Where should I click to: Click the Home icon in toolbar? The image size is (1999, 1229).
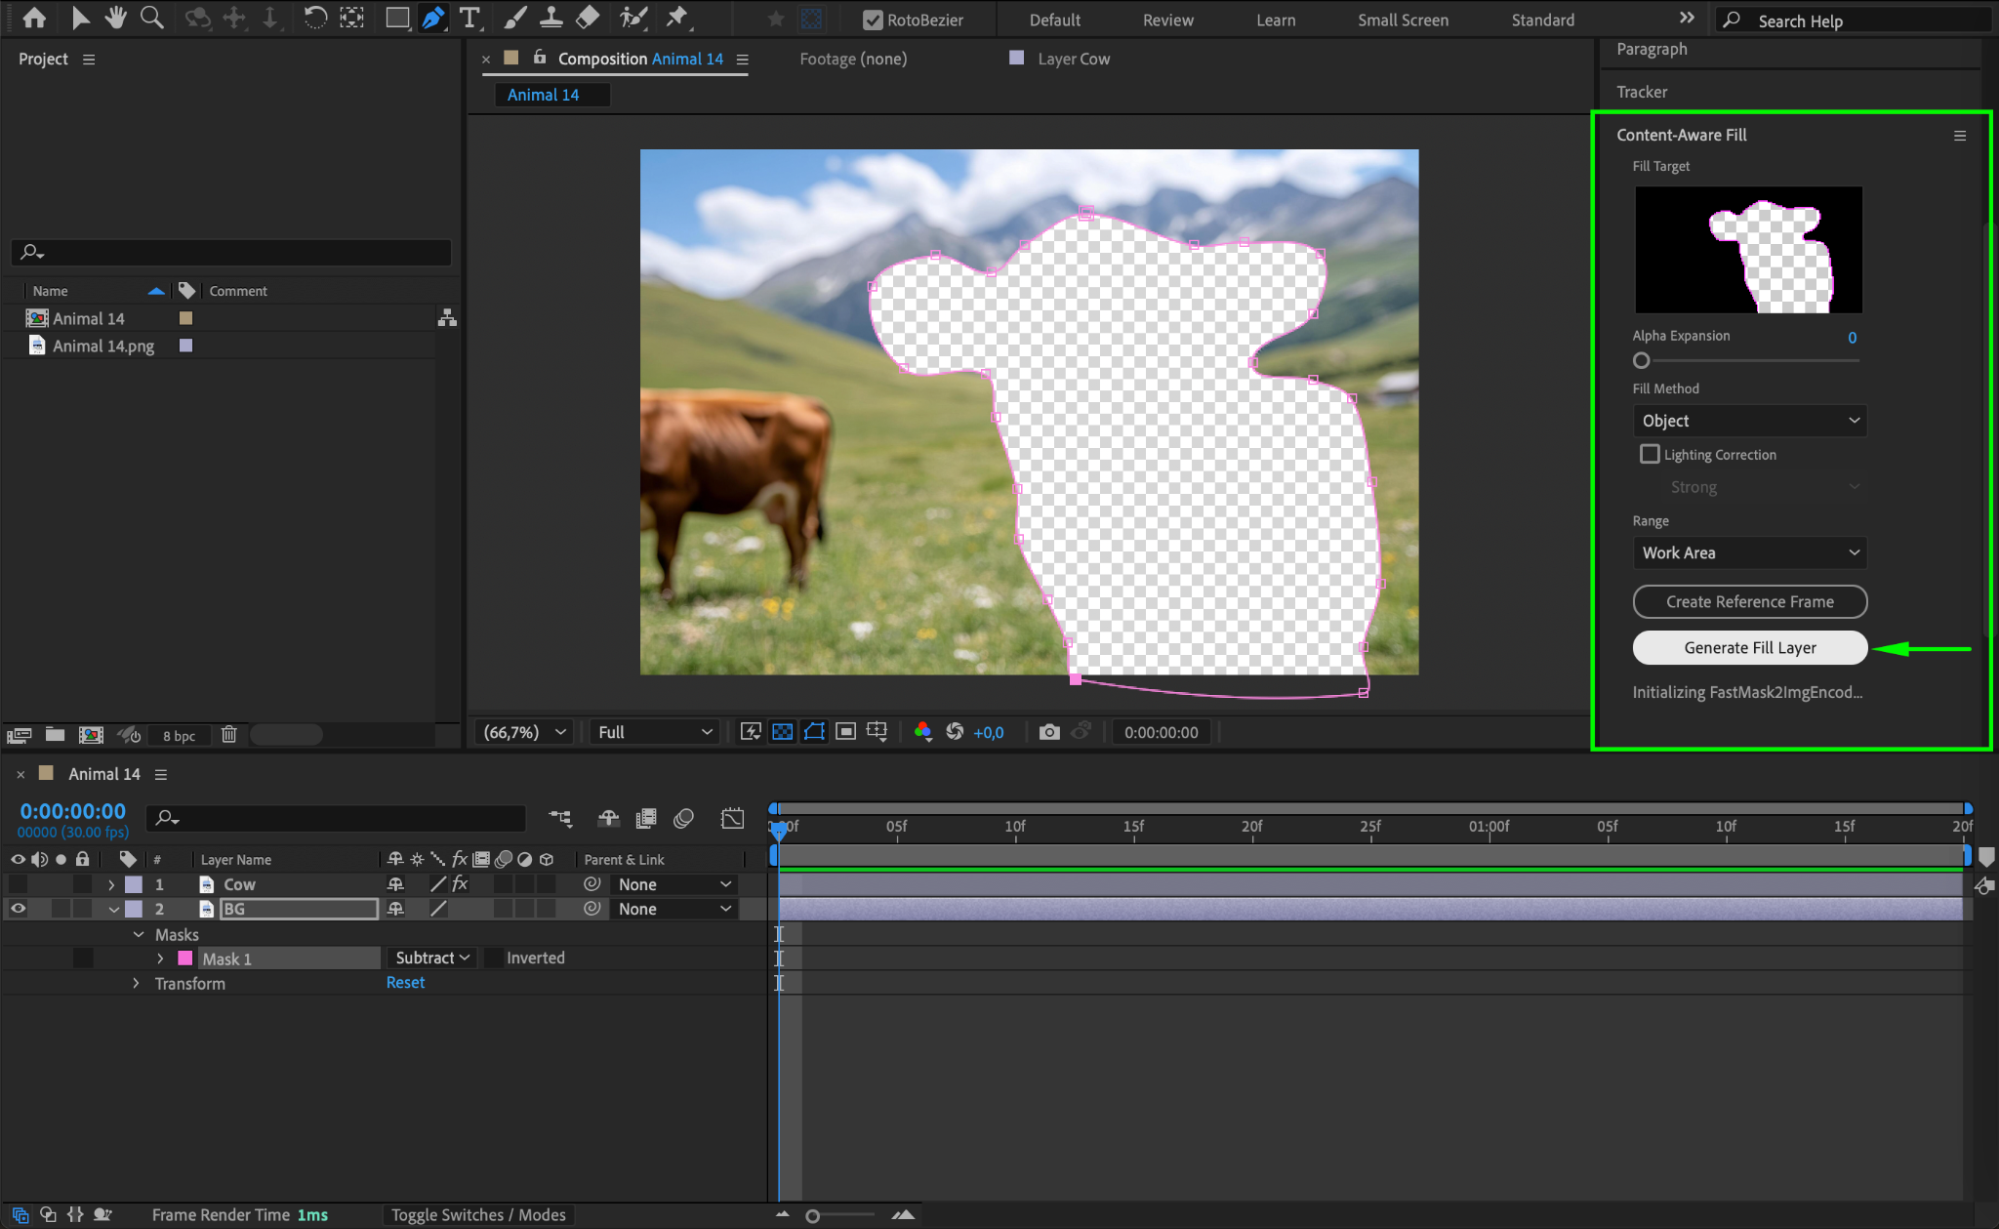pyautogui.click(x=34, y=17)
